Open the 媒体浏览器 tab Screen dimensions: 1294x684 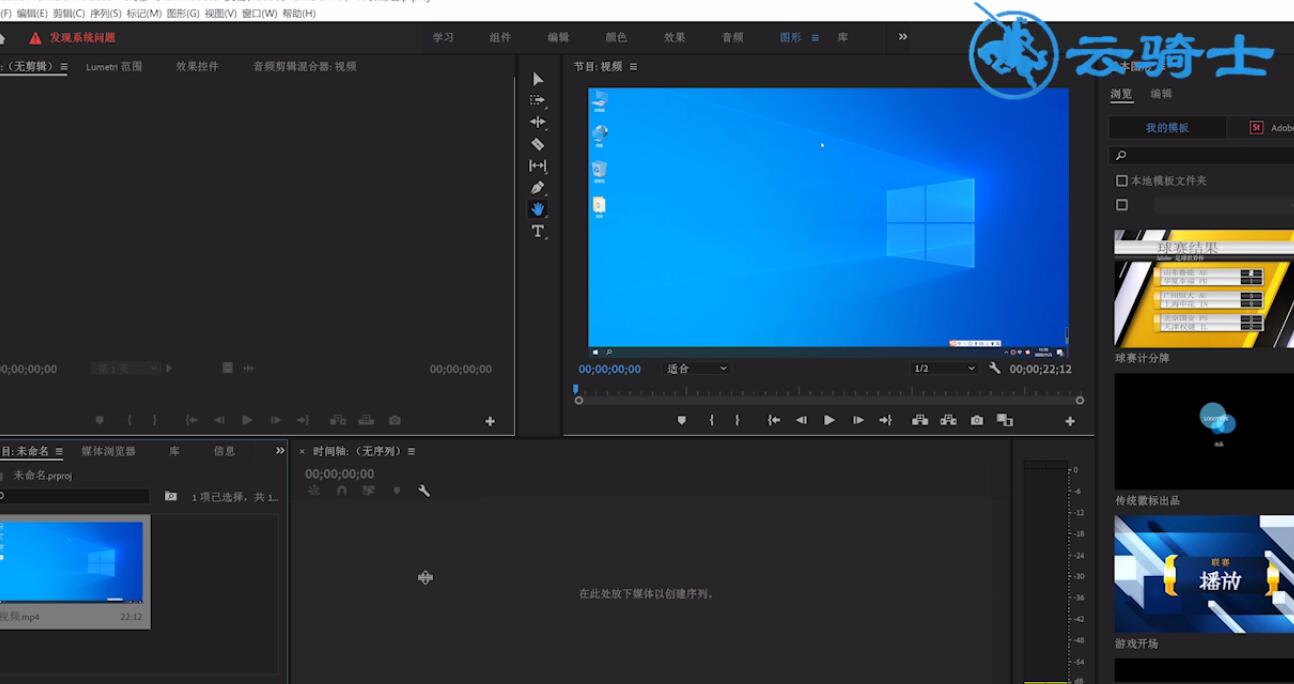pyautogui.click(x=108, y=452)
